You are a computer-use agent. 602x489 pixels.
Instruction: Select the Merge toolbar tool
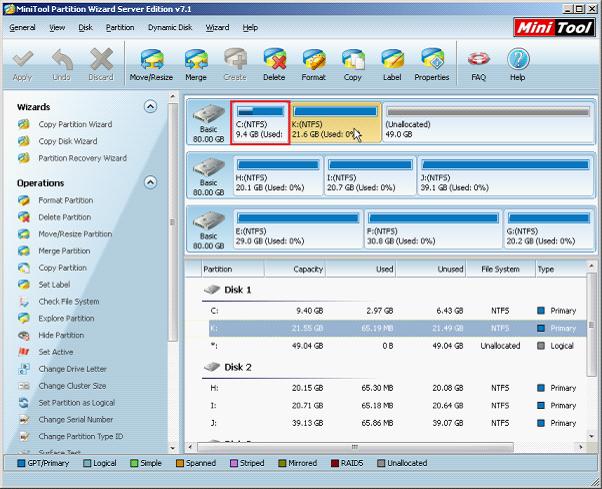point(196,65)
